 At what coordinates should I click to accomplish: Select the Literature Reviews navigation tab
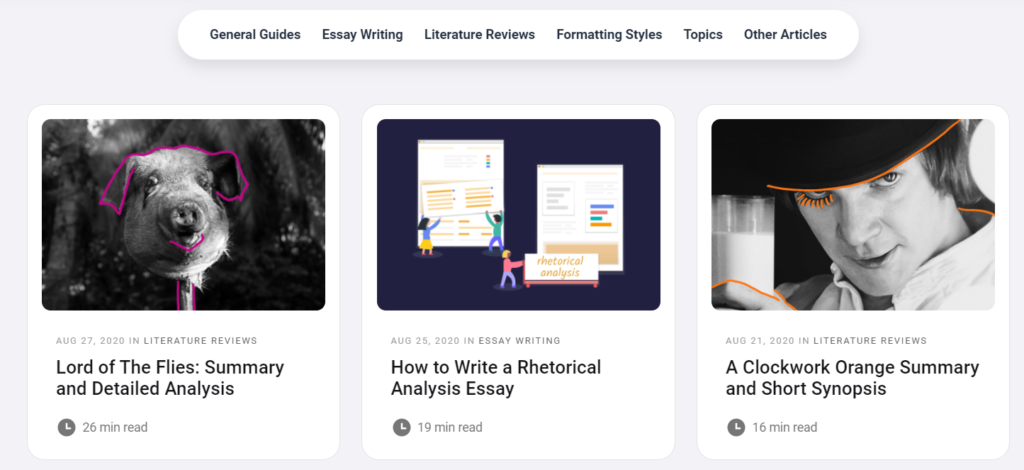pyautogui.click(x=479, y=35)
